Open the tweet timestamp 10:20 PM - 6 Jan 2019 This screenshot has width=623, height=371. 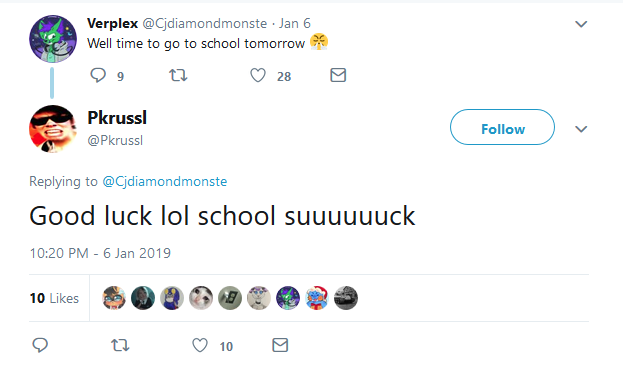point(100,253)
